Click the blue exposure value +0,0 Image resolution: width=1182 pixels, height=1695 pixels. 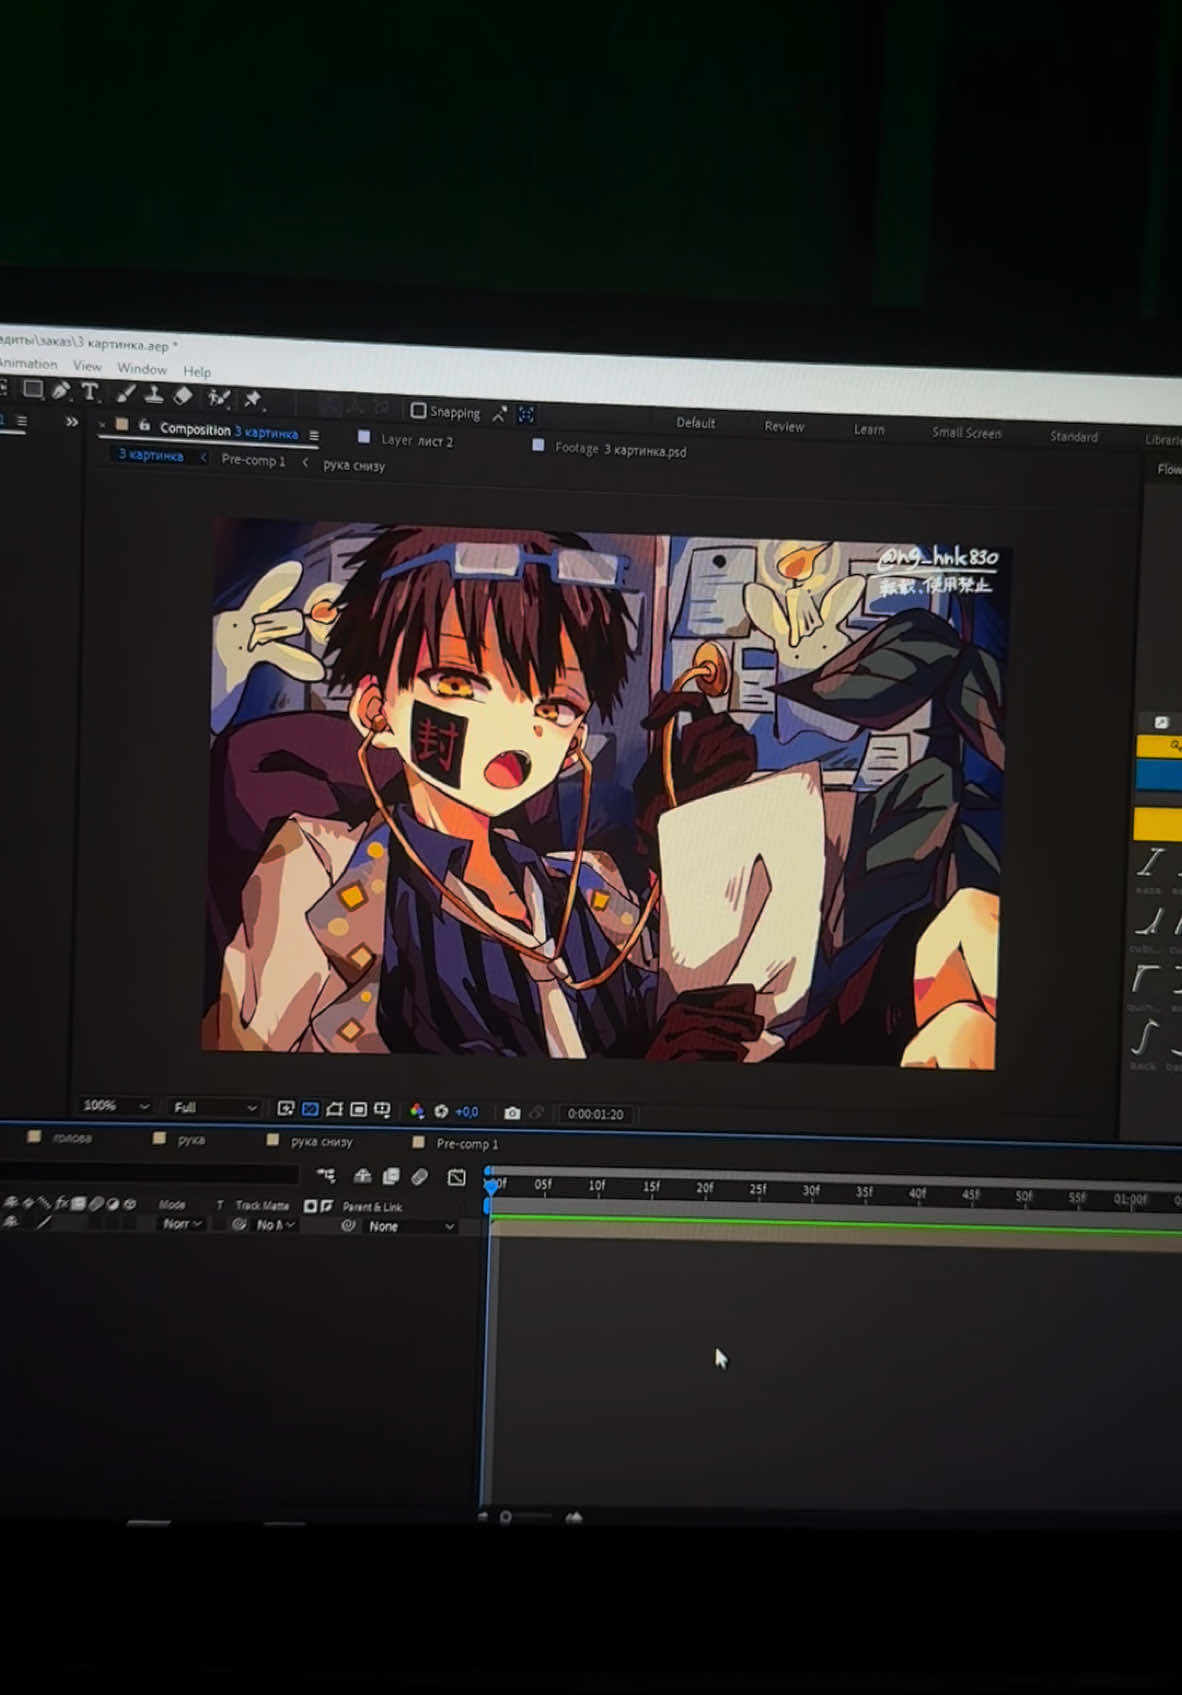point(467,1112)
